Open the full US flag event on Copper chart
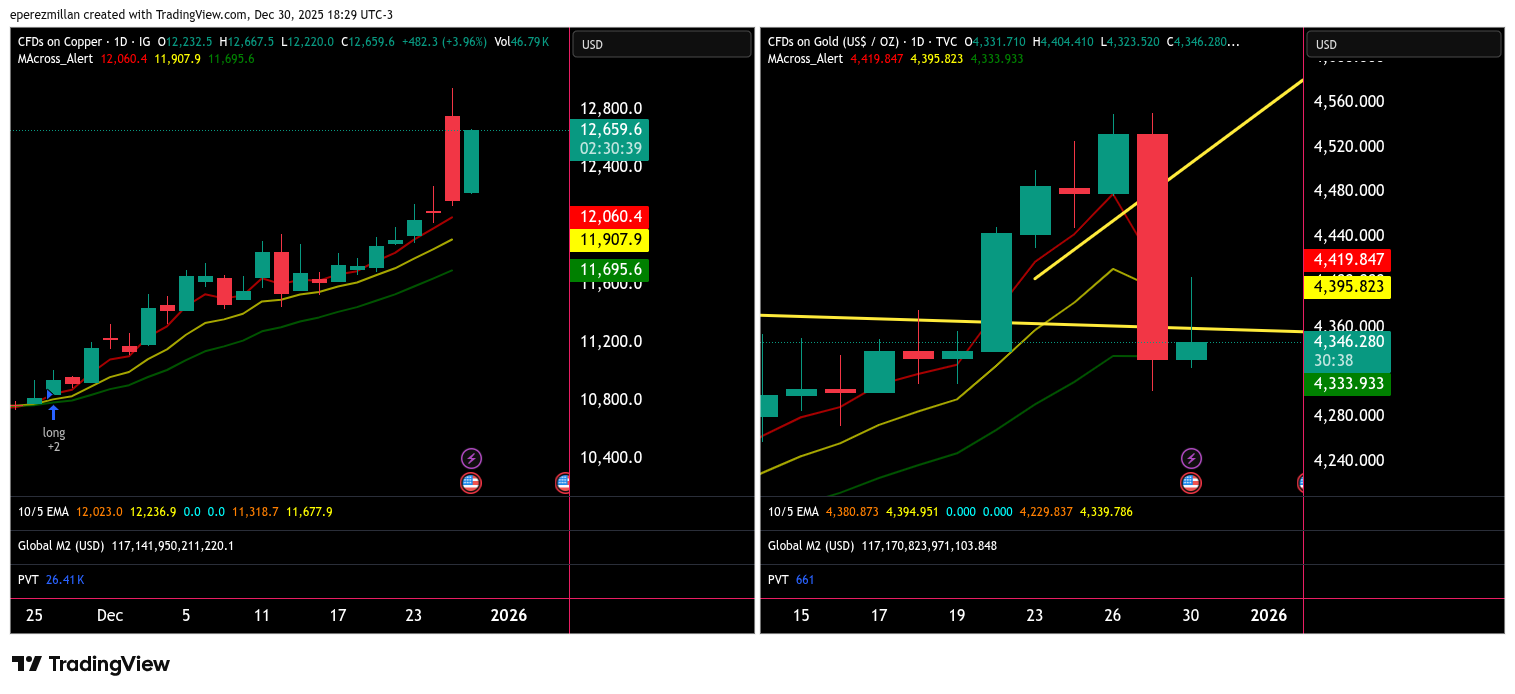Screen dimensions: 1515x694 471,483
